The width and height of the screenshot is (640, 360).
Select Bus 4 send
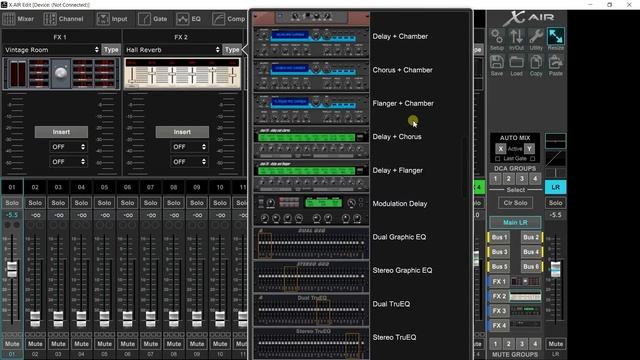pos(531,252)
